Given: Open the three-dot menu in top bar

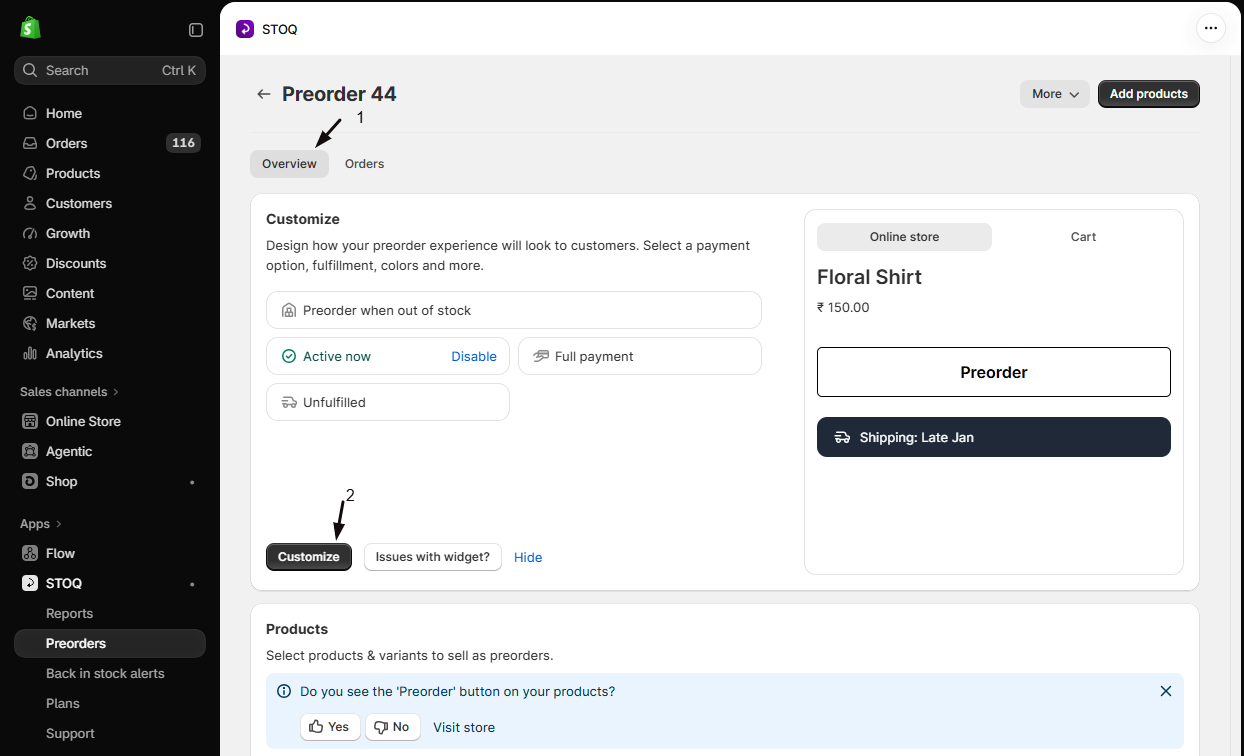Looking at the screenshot, I should point(1211,28).
